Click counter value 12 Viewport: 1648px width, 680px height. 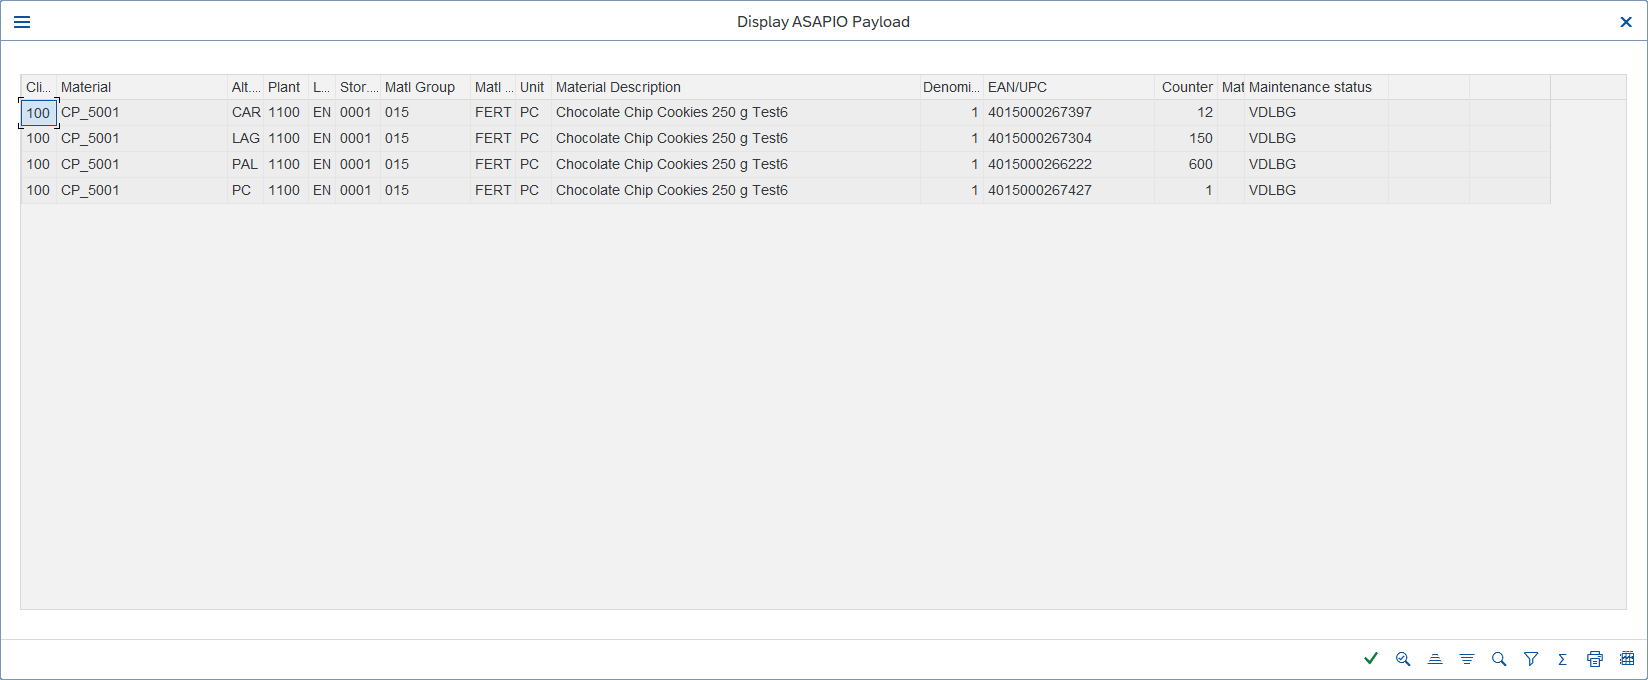point(1186,113)
